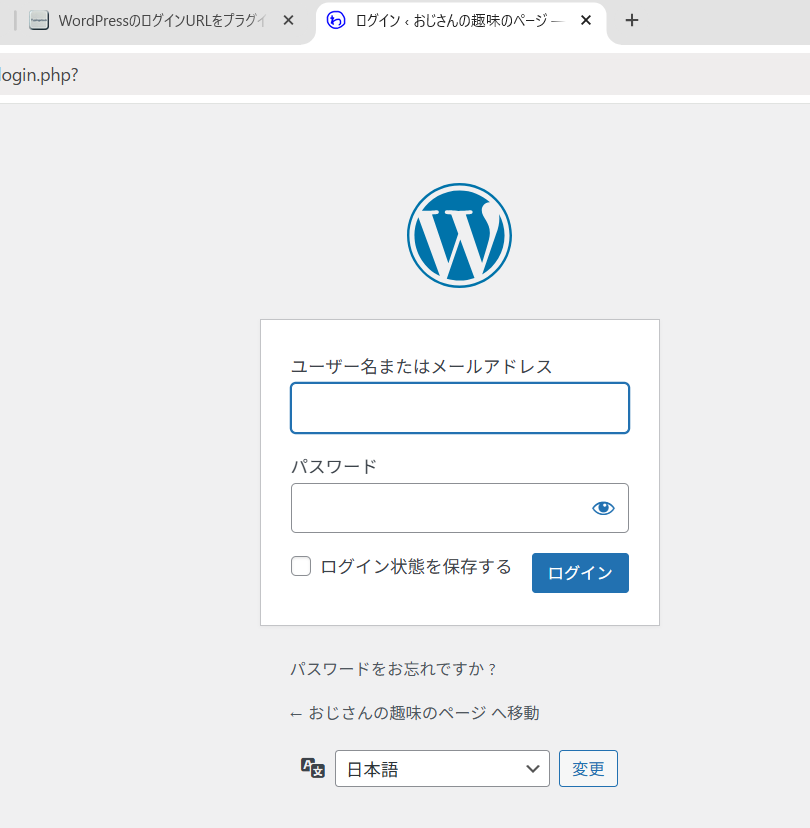810x828 pixels.
Task: Click the 変更 language change button
Action: pos(588,768)
